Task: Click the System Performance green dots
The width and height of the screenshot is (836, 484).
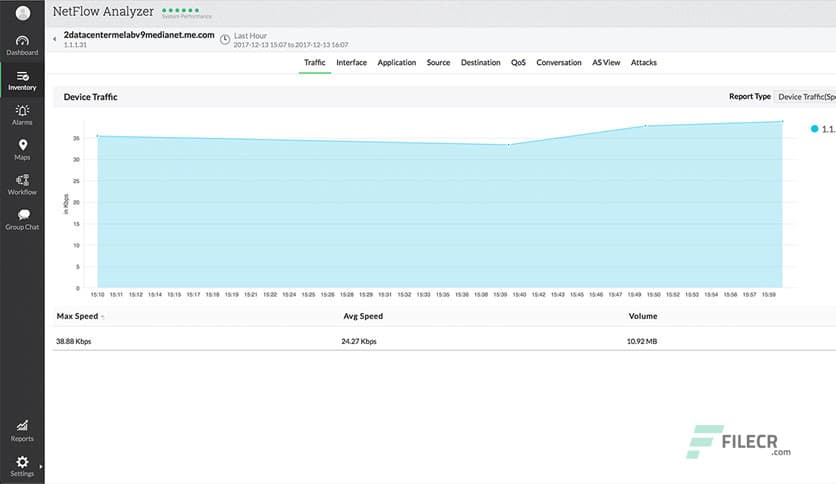Action: (x=181, y=10)
